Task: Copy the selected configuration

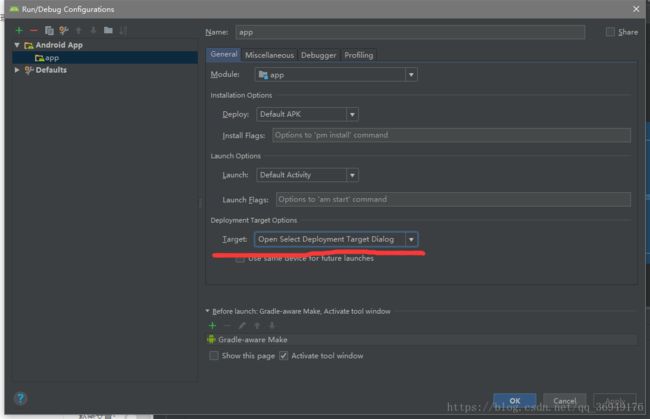Action: coord(49,30)
